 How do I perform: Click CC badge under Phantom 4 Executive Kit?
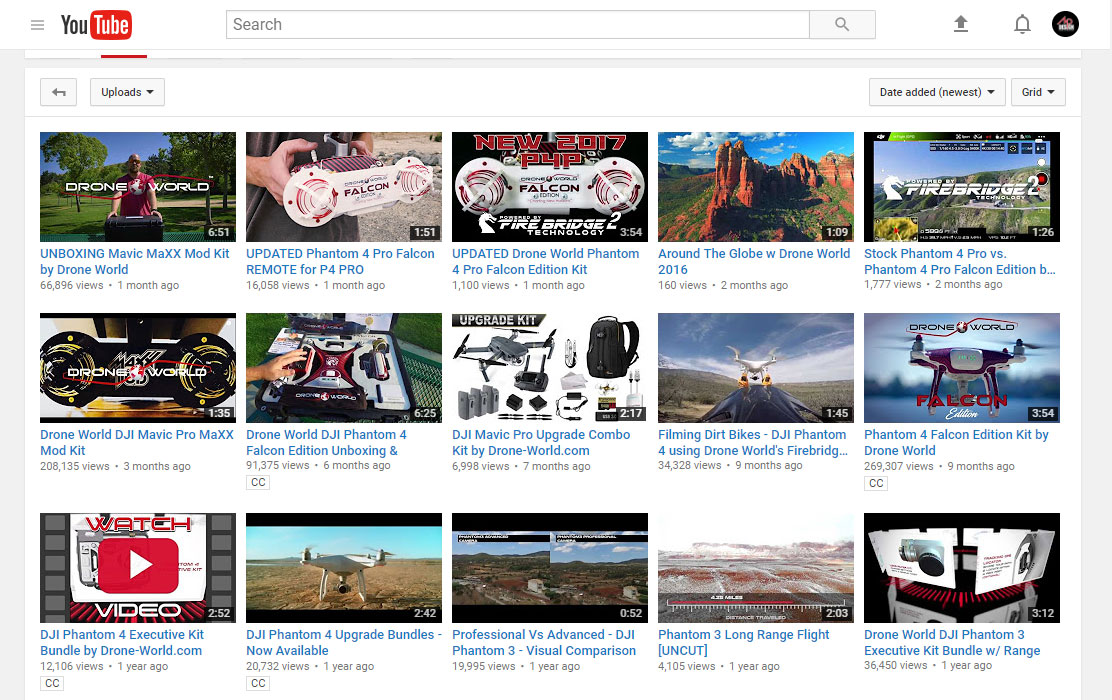(52, 683)
